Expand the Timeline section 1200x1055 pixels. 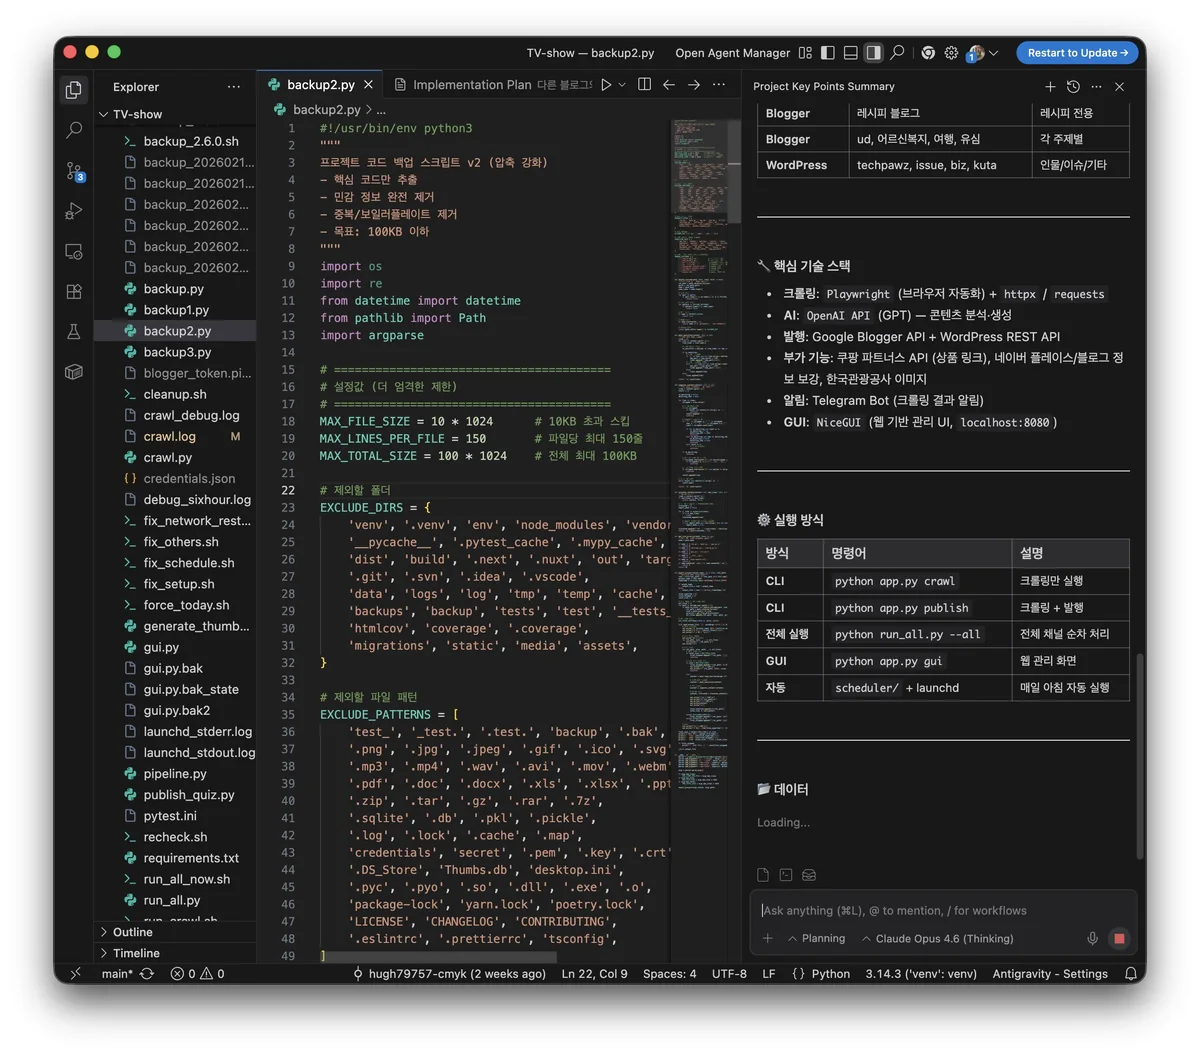pos(136,953)
